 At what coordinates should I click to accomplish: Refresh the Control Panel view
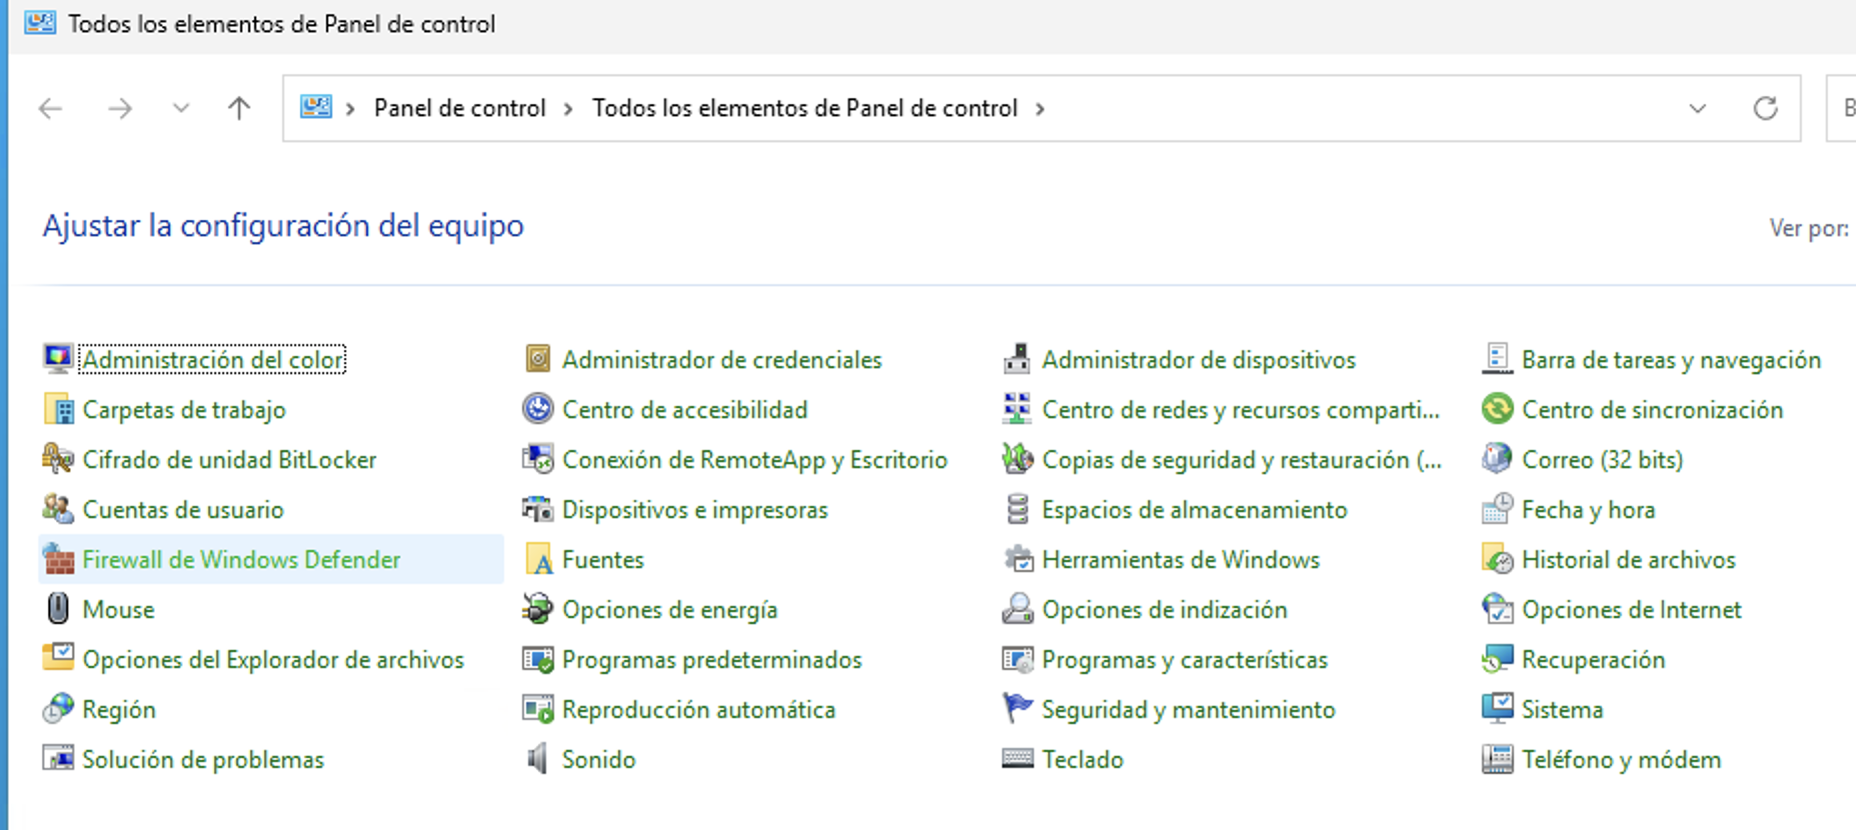(1766, 108)
